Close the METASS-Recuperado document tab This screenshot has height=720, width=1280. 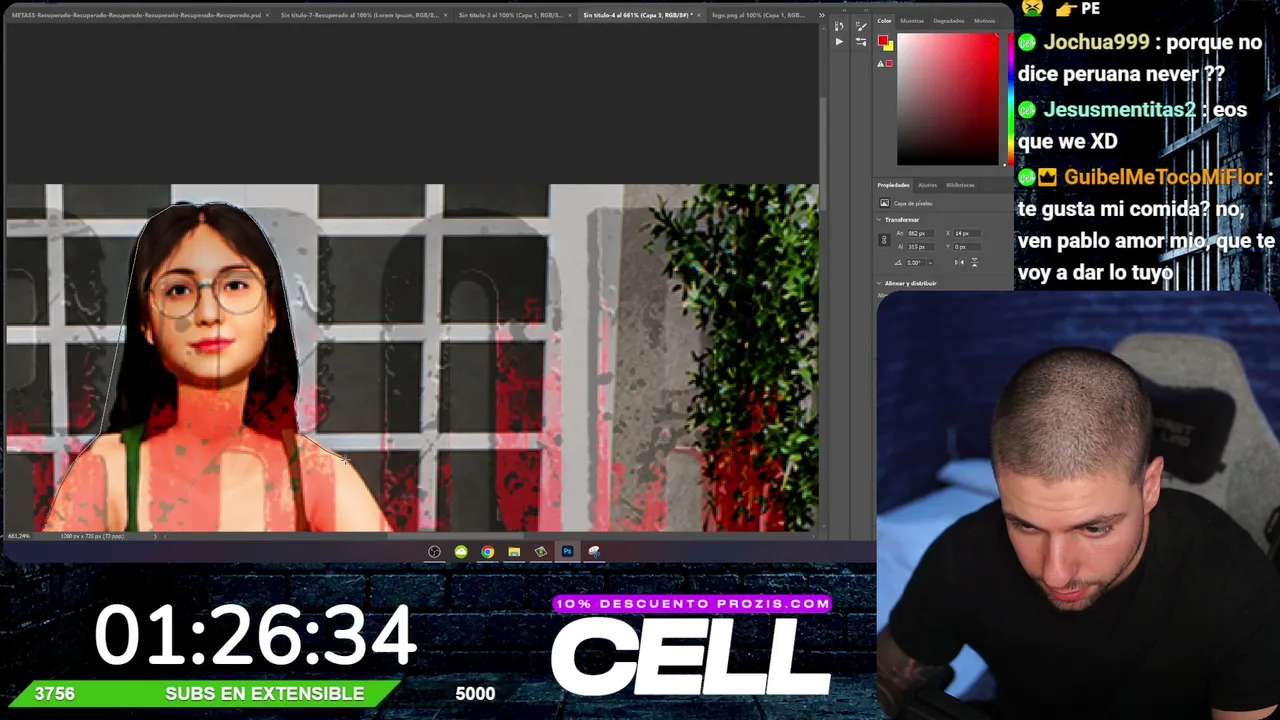tap(268, 15)
